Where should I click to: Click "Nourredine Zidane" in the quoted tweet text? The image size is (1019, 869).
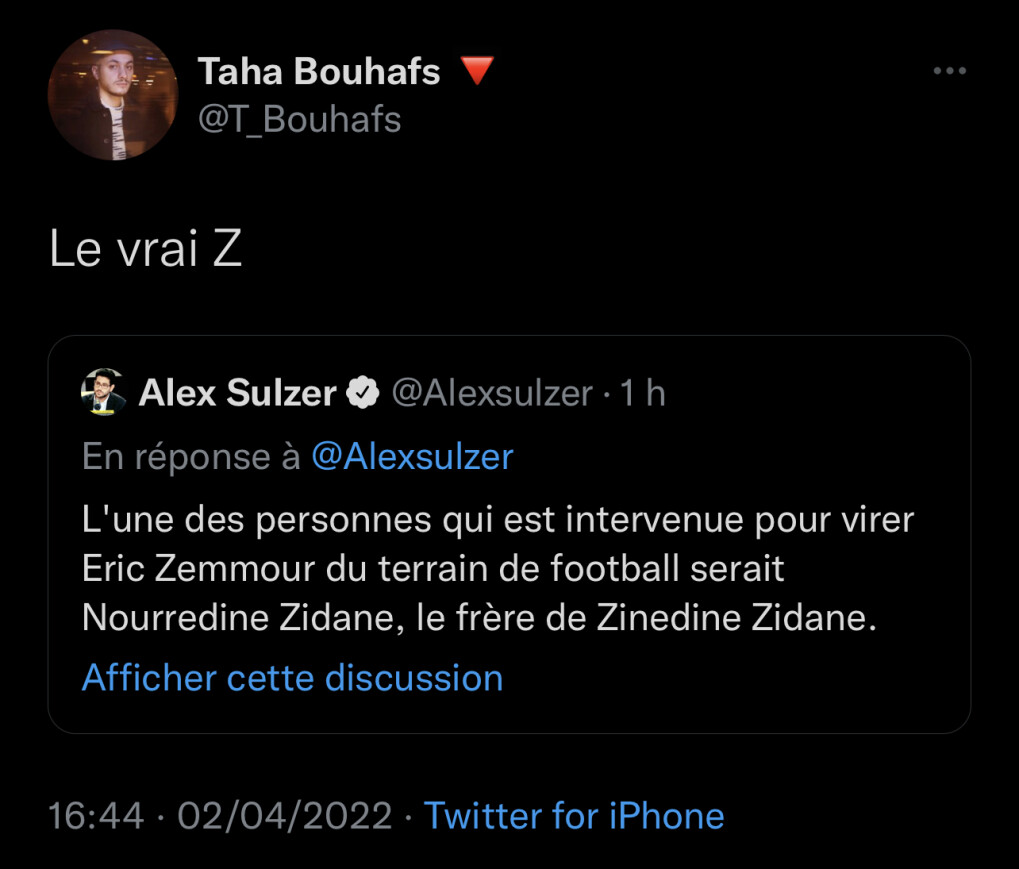coord(236,618)
